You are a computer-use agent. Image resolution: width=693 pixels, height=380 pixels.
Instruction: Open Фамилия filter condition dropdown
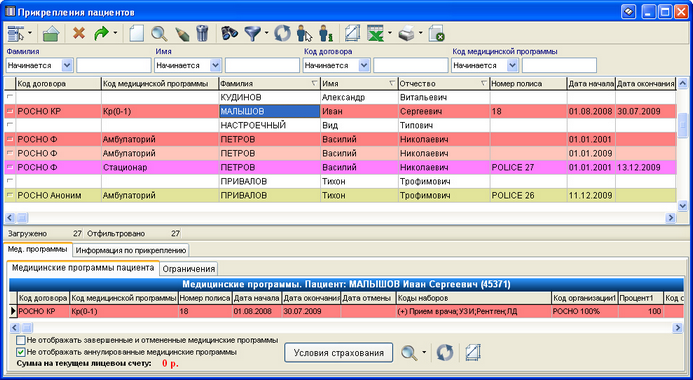point(67,65)
